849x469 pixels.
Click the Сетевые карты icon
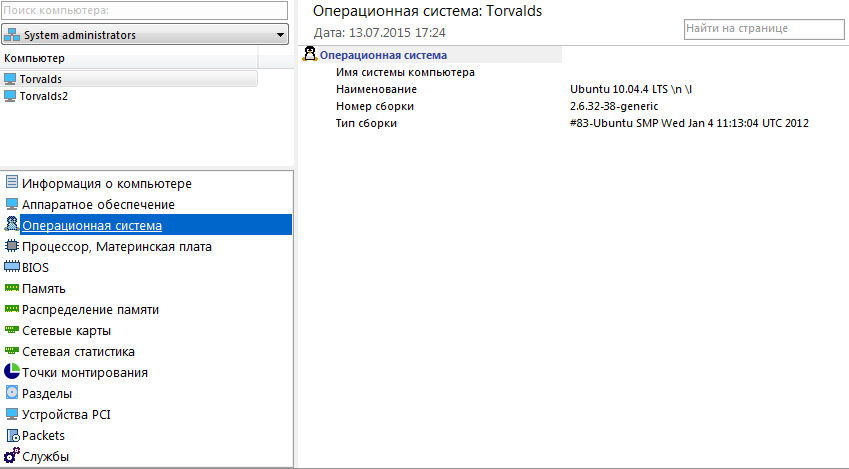pos(12,329)
